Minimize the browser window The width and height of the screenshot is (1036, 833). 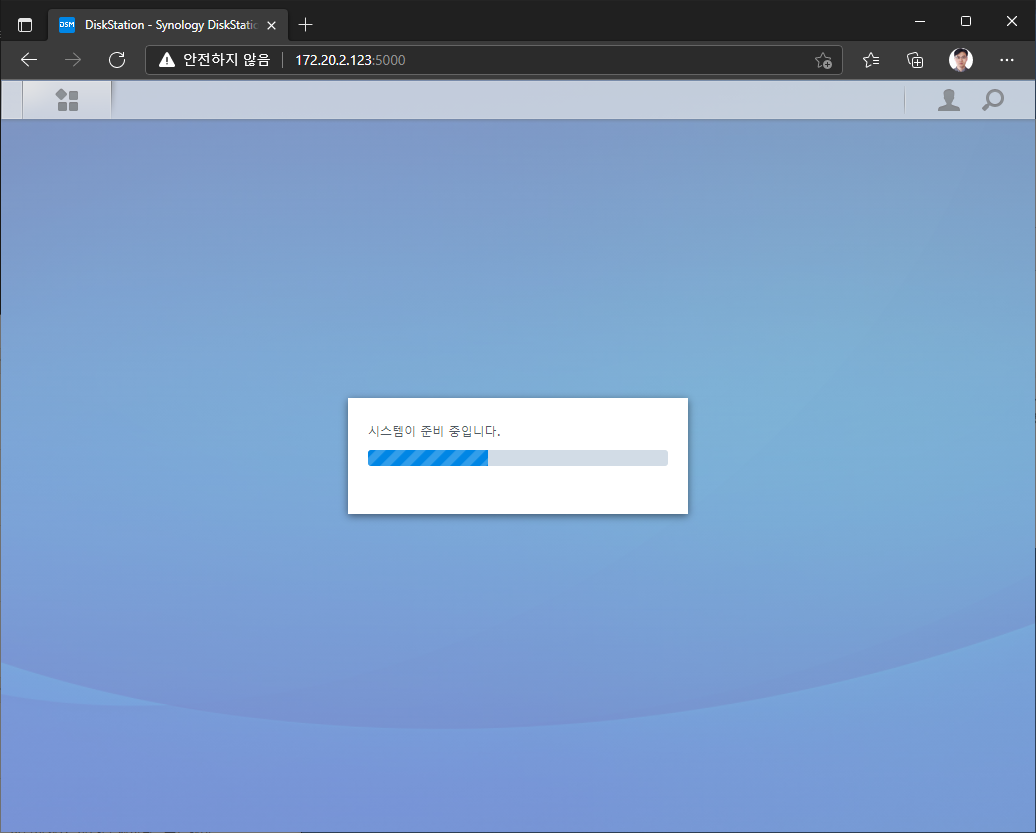pos(920,21)
